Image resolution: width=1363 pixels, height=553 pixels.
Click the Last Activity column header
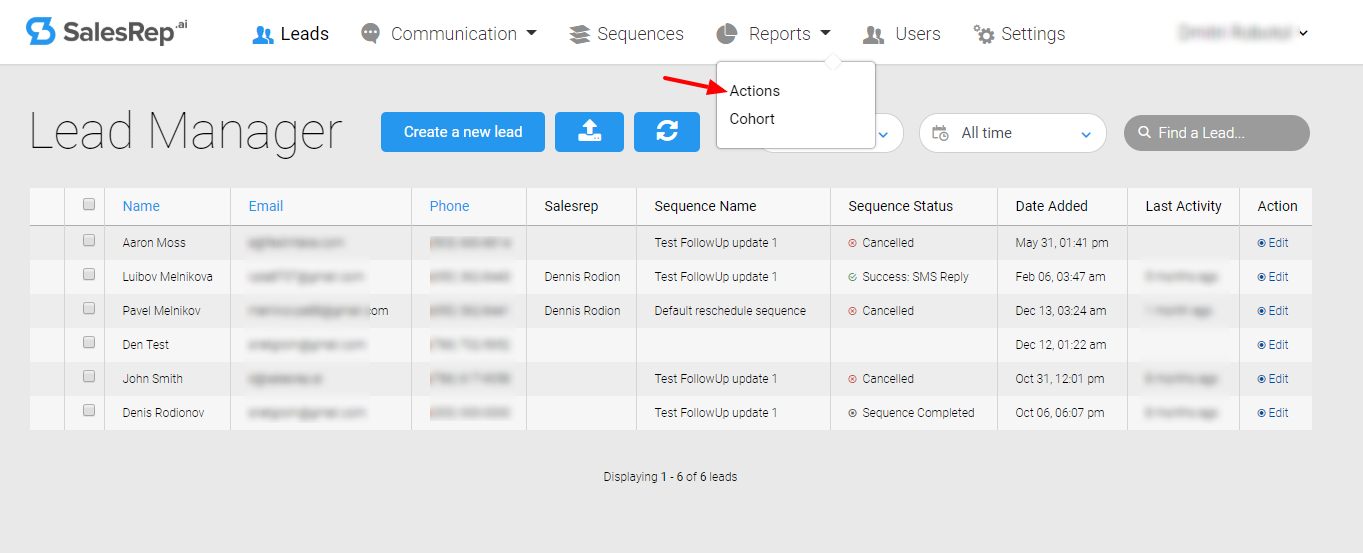[x=1184, y=206]
